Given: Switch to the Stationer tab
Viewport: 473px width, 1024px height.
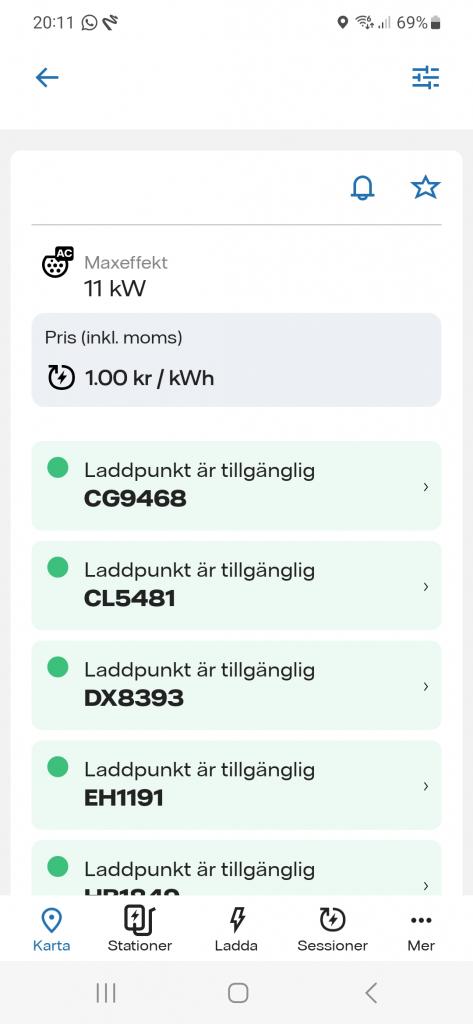Looking at the screenshot, I should pos(140,930).
